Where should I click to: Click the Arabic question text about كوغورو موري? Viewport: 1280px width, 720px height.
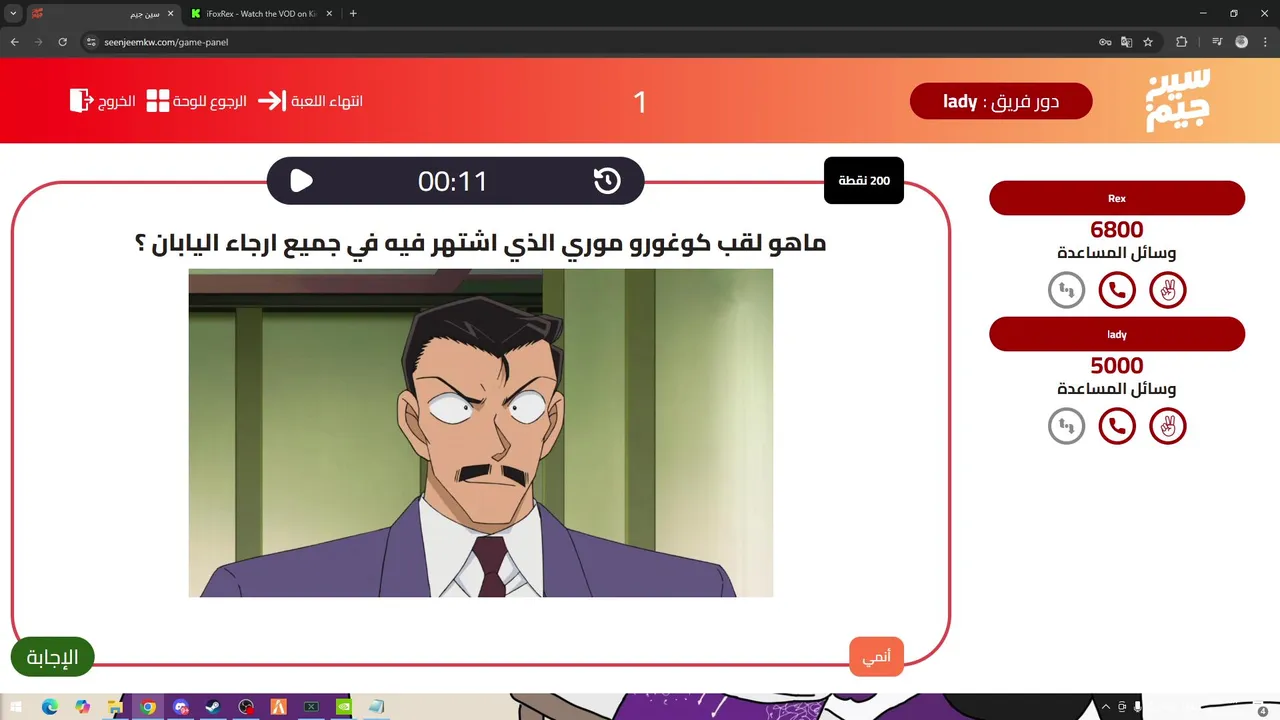480,243
